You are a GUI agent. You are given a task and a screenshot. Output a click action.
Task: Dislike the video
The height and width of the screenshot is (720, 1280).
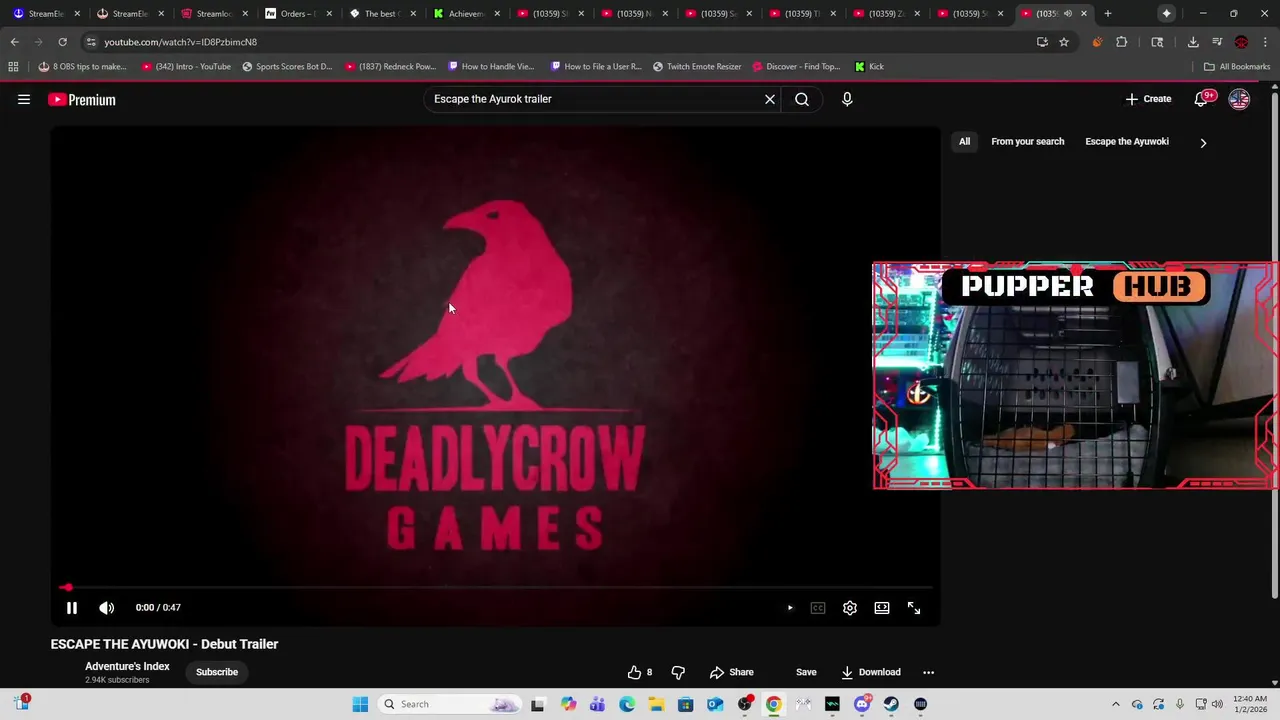(x=678, y=672)
